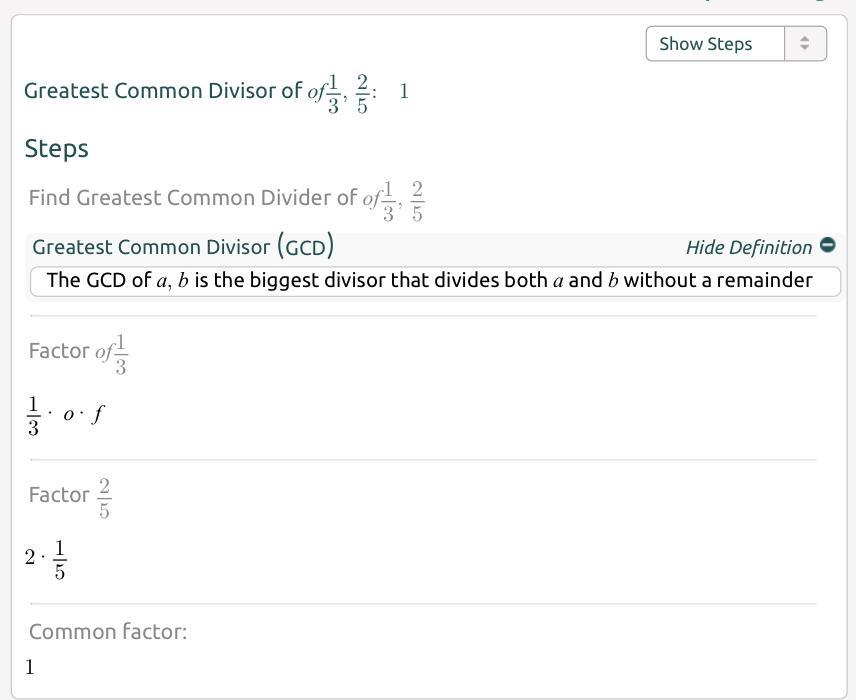Click the Steps heading
Viewport: 856px width, 700px height.
[x=56, y=149]
